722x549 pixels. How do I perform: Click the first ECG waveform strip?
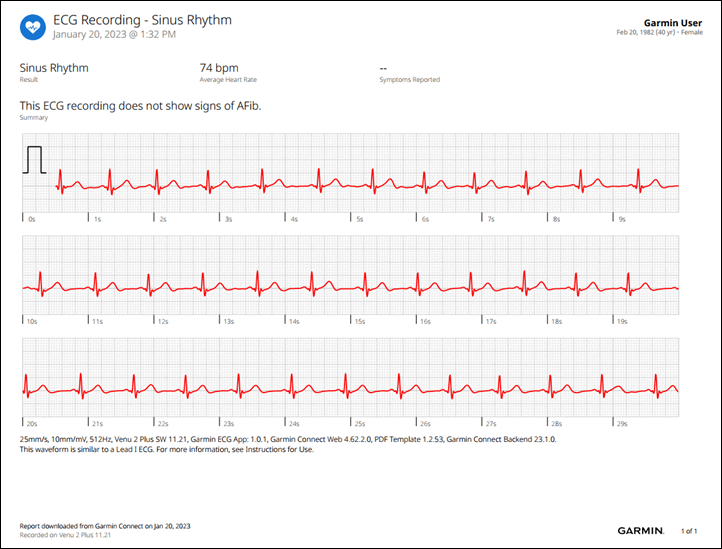click(350, 173)
